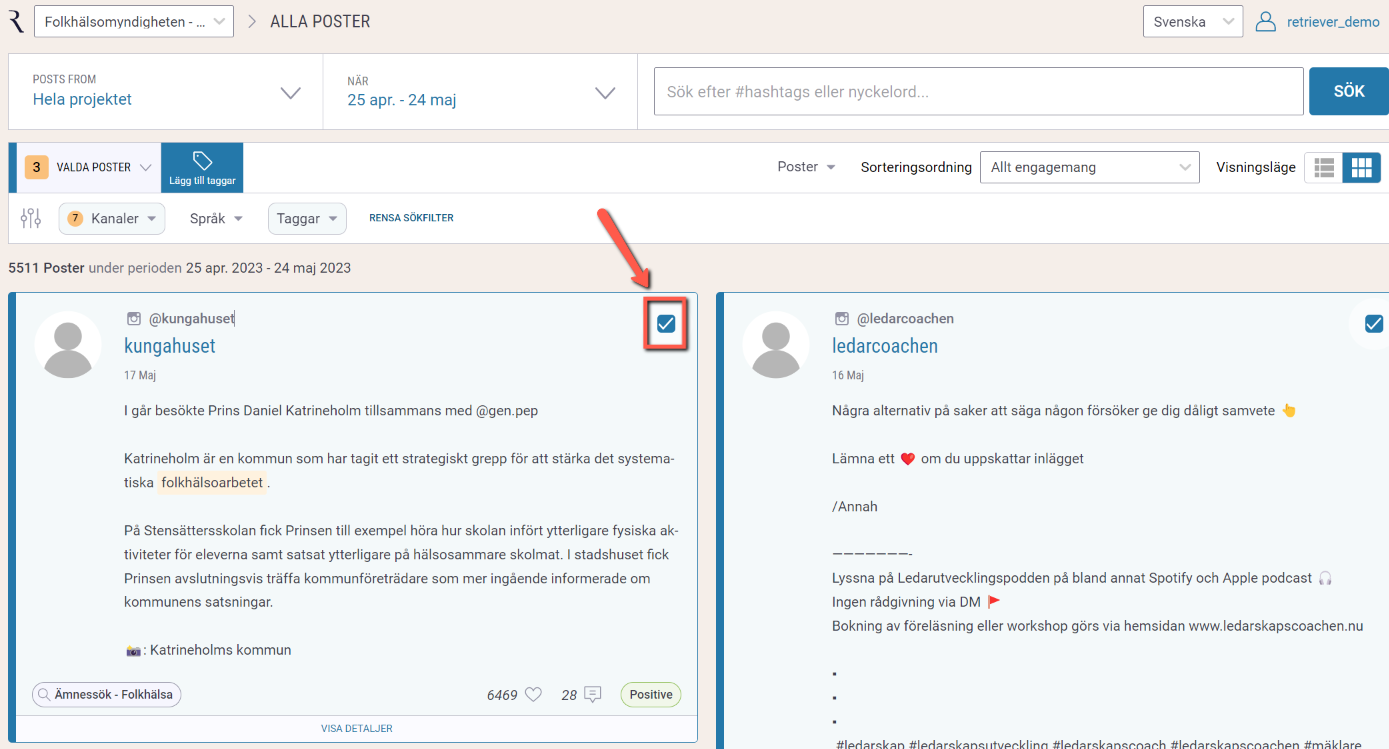Click Rensa sökfilter link
The image size is (1389, 749).
[411, 218]
